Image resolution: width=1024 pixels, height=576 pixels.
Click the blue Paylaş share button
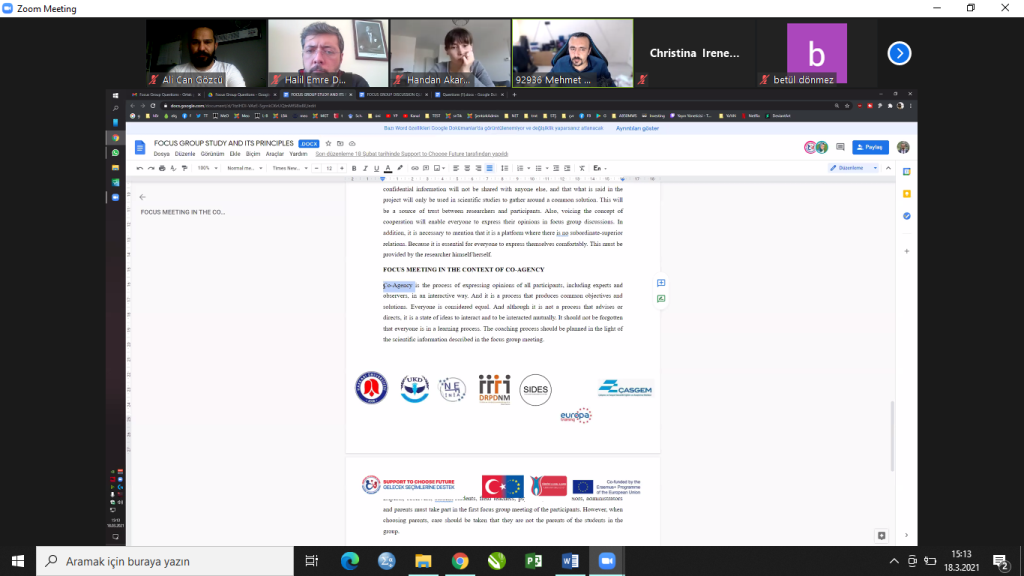click(x=870, y=148)
